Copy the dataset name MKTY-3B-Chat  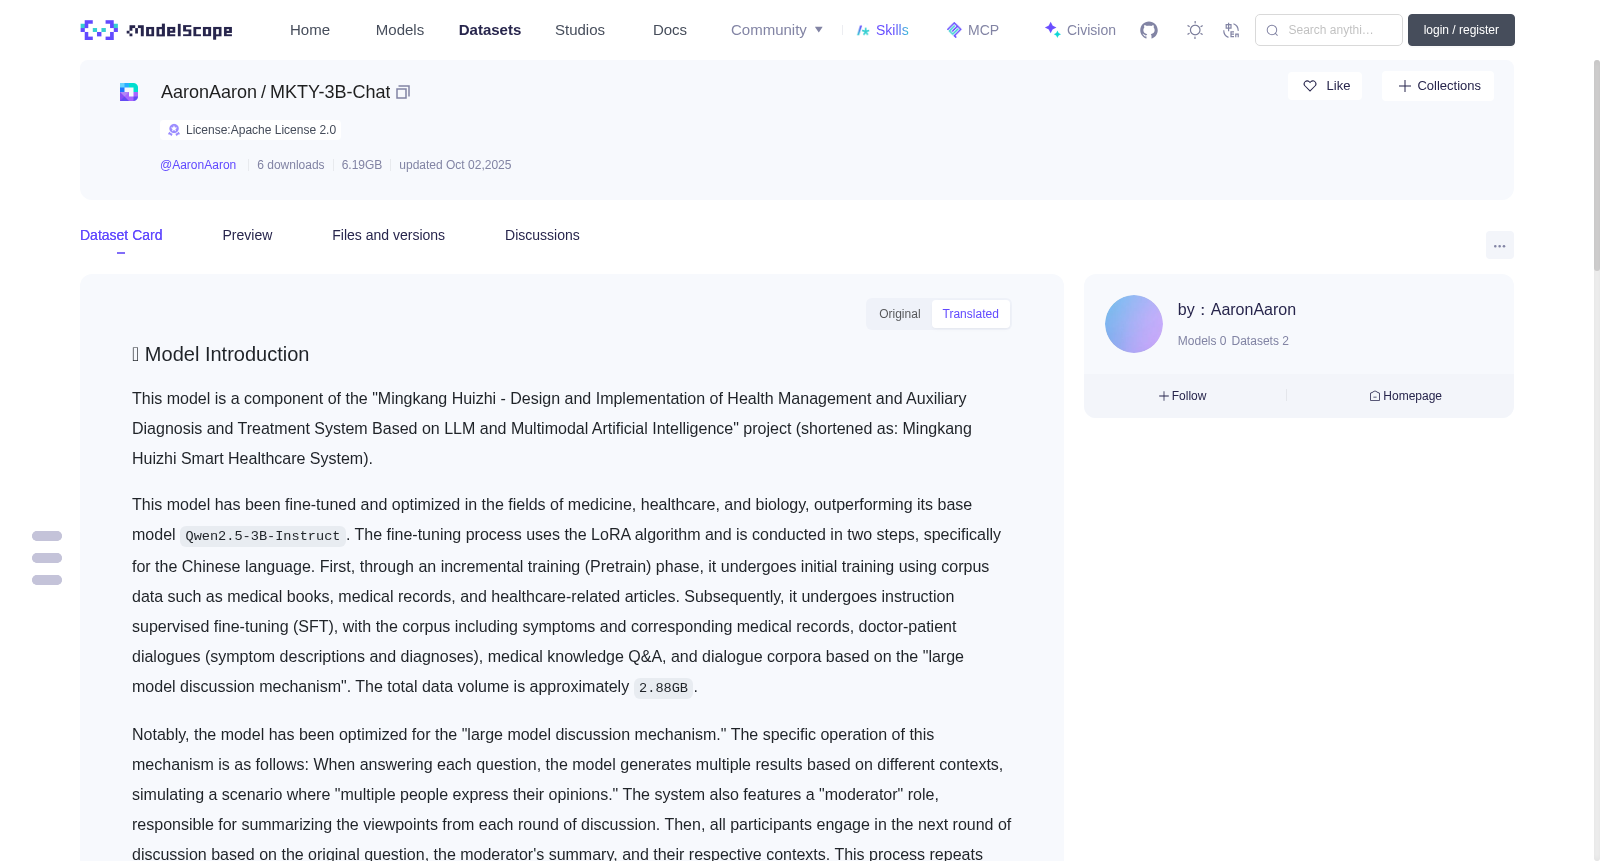pyautogui.click(x=403, y=92)
